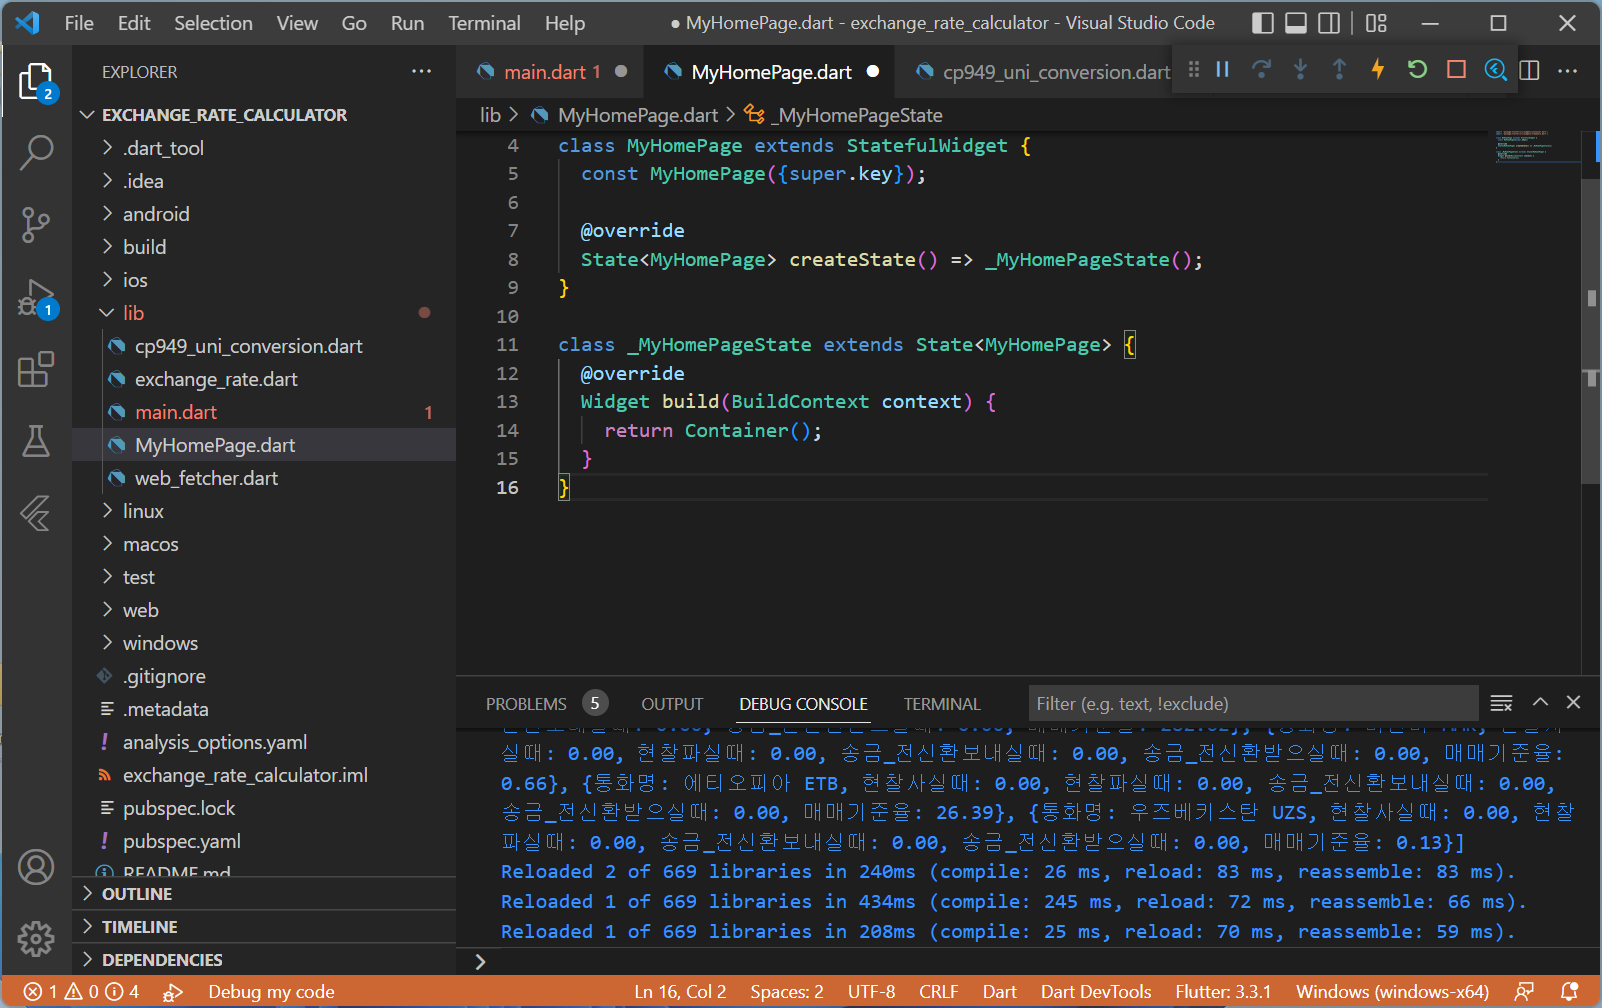
Task: Open the Run and Debug view
Action: [37, 298]
